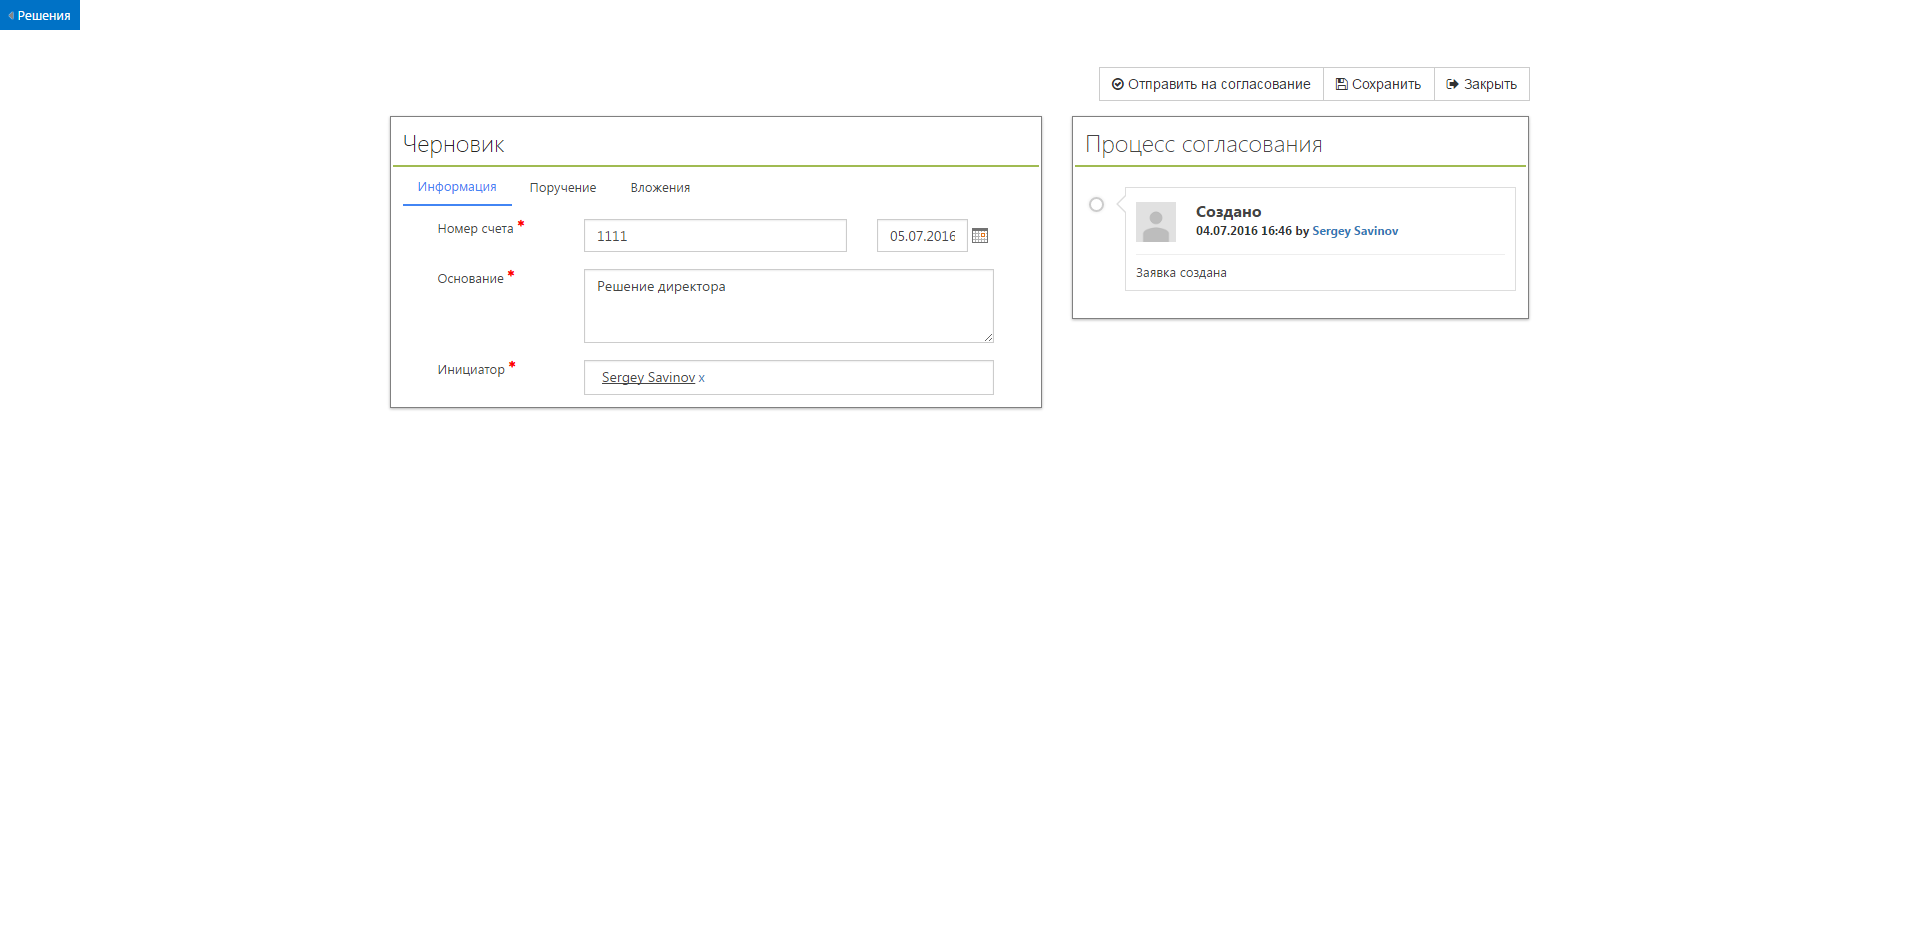
Task: Remove Sergey Savinov with the x
Action: pyautogui.click(x=702, y=378)
